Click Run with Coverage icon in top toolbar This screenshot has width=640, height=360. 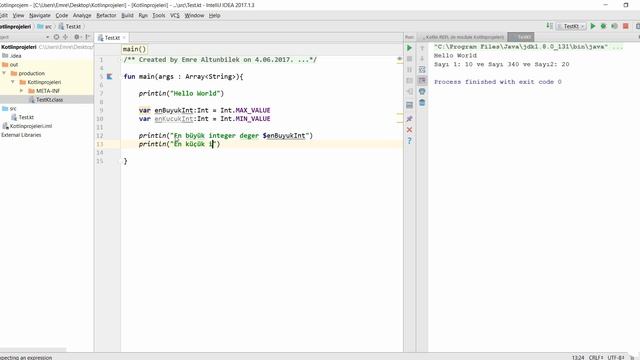[614, 26]
